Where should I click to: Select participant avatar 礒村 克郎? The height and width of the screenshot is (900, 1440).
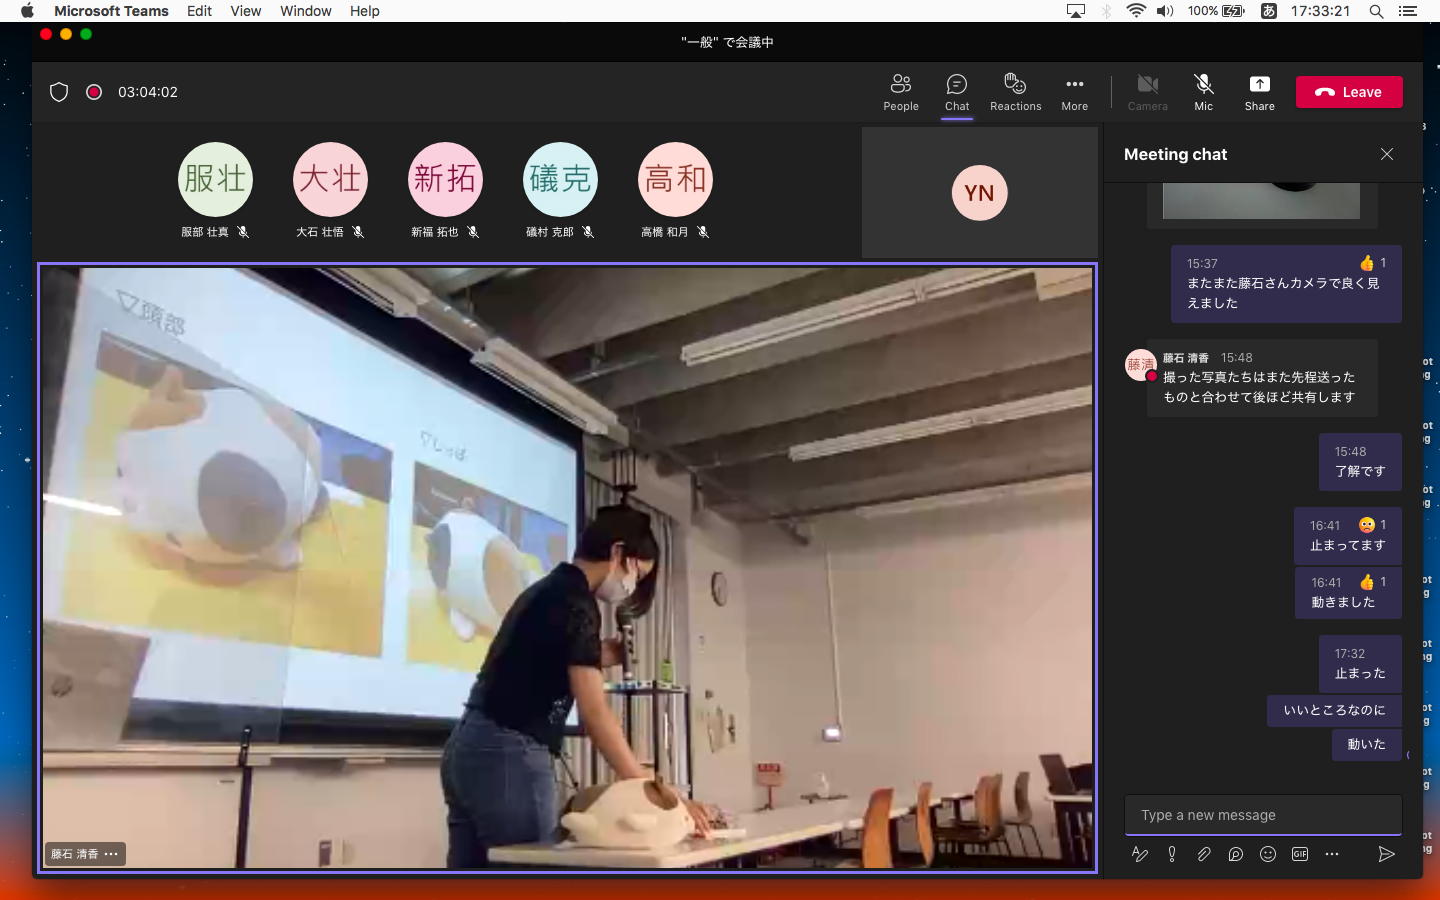coord(560,180)
